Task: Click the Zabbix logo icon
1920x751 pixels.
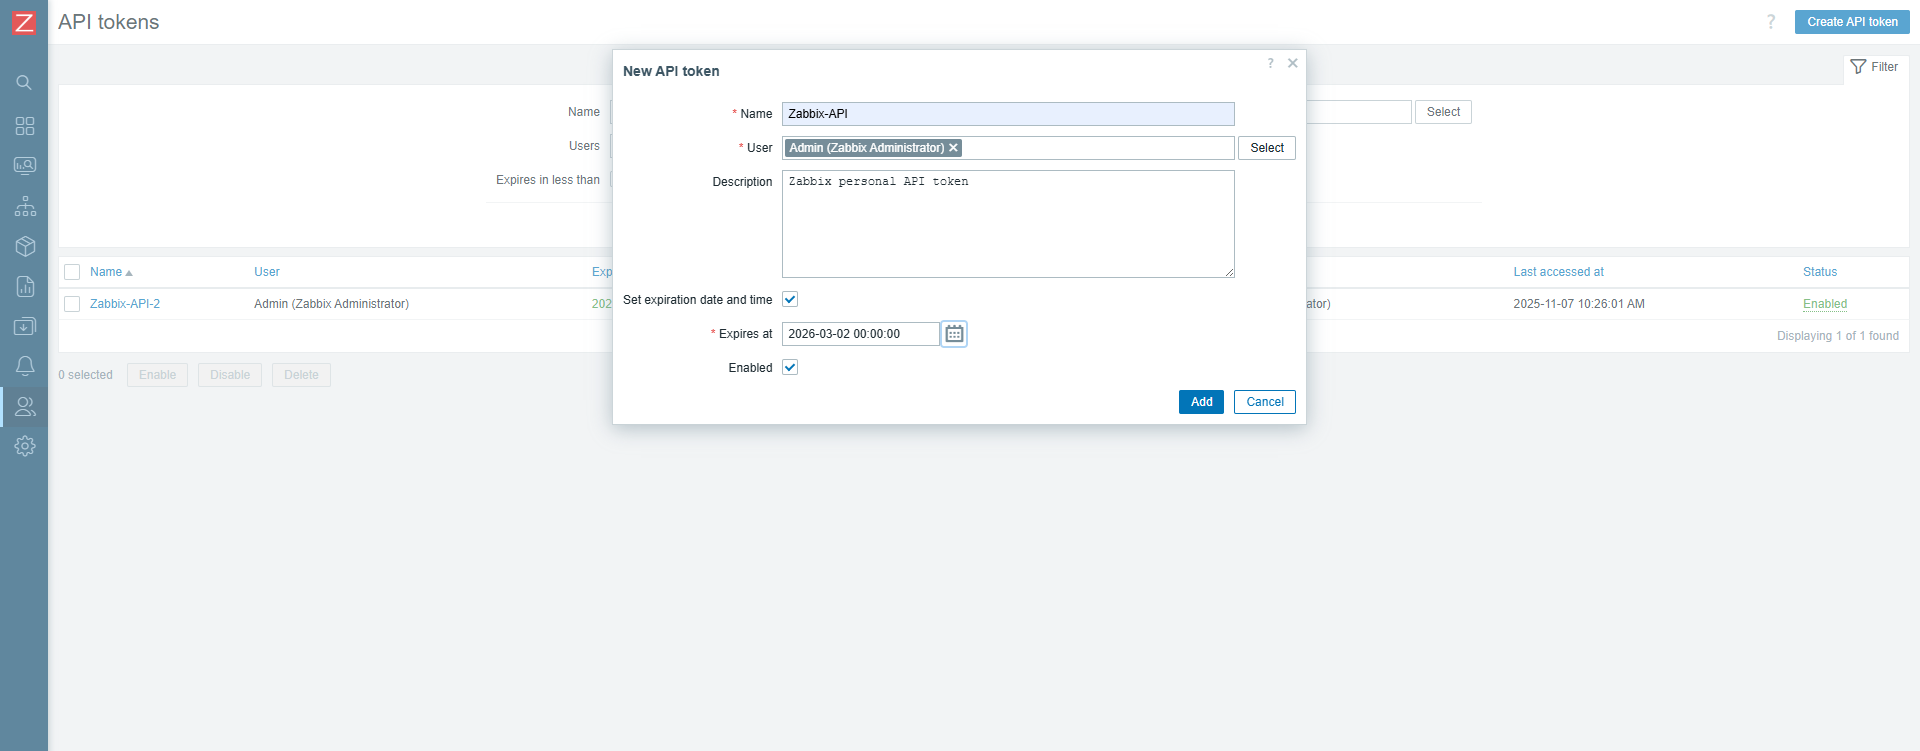Action: pos(24,22)
